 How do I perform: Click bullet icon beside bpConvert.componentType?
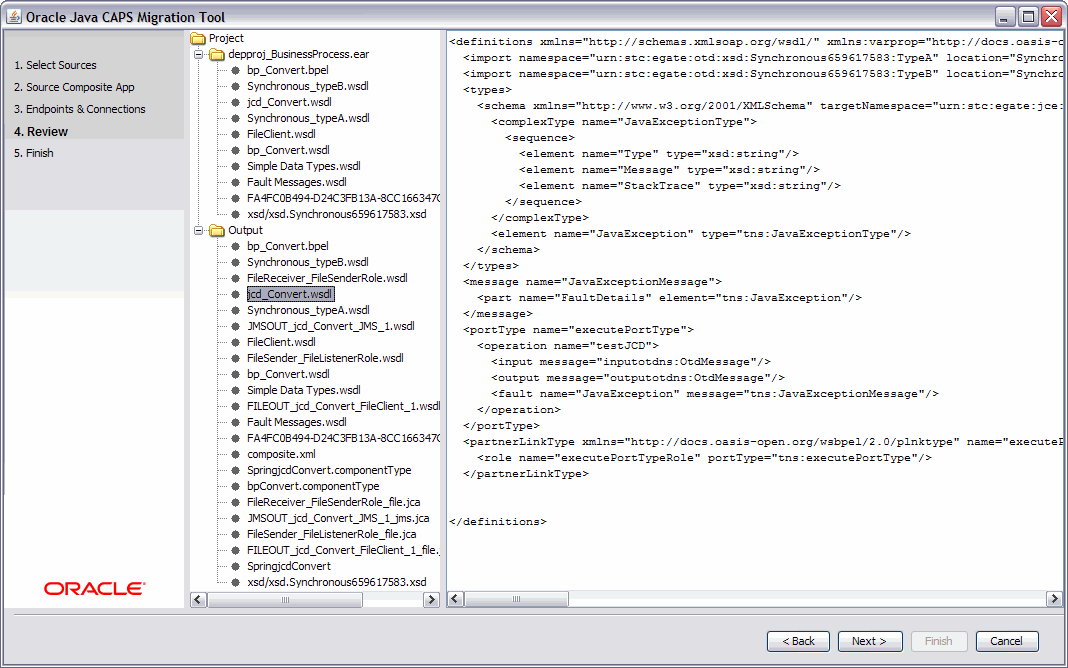[x=235, y=486]
